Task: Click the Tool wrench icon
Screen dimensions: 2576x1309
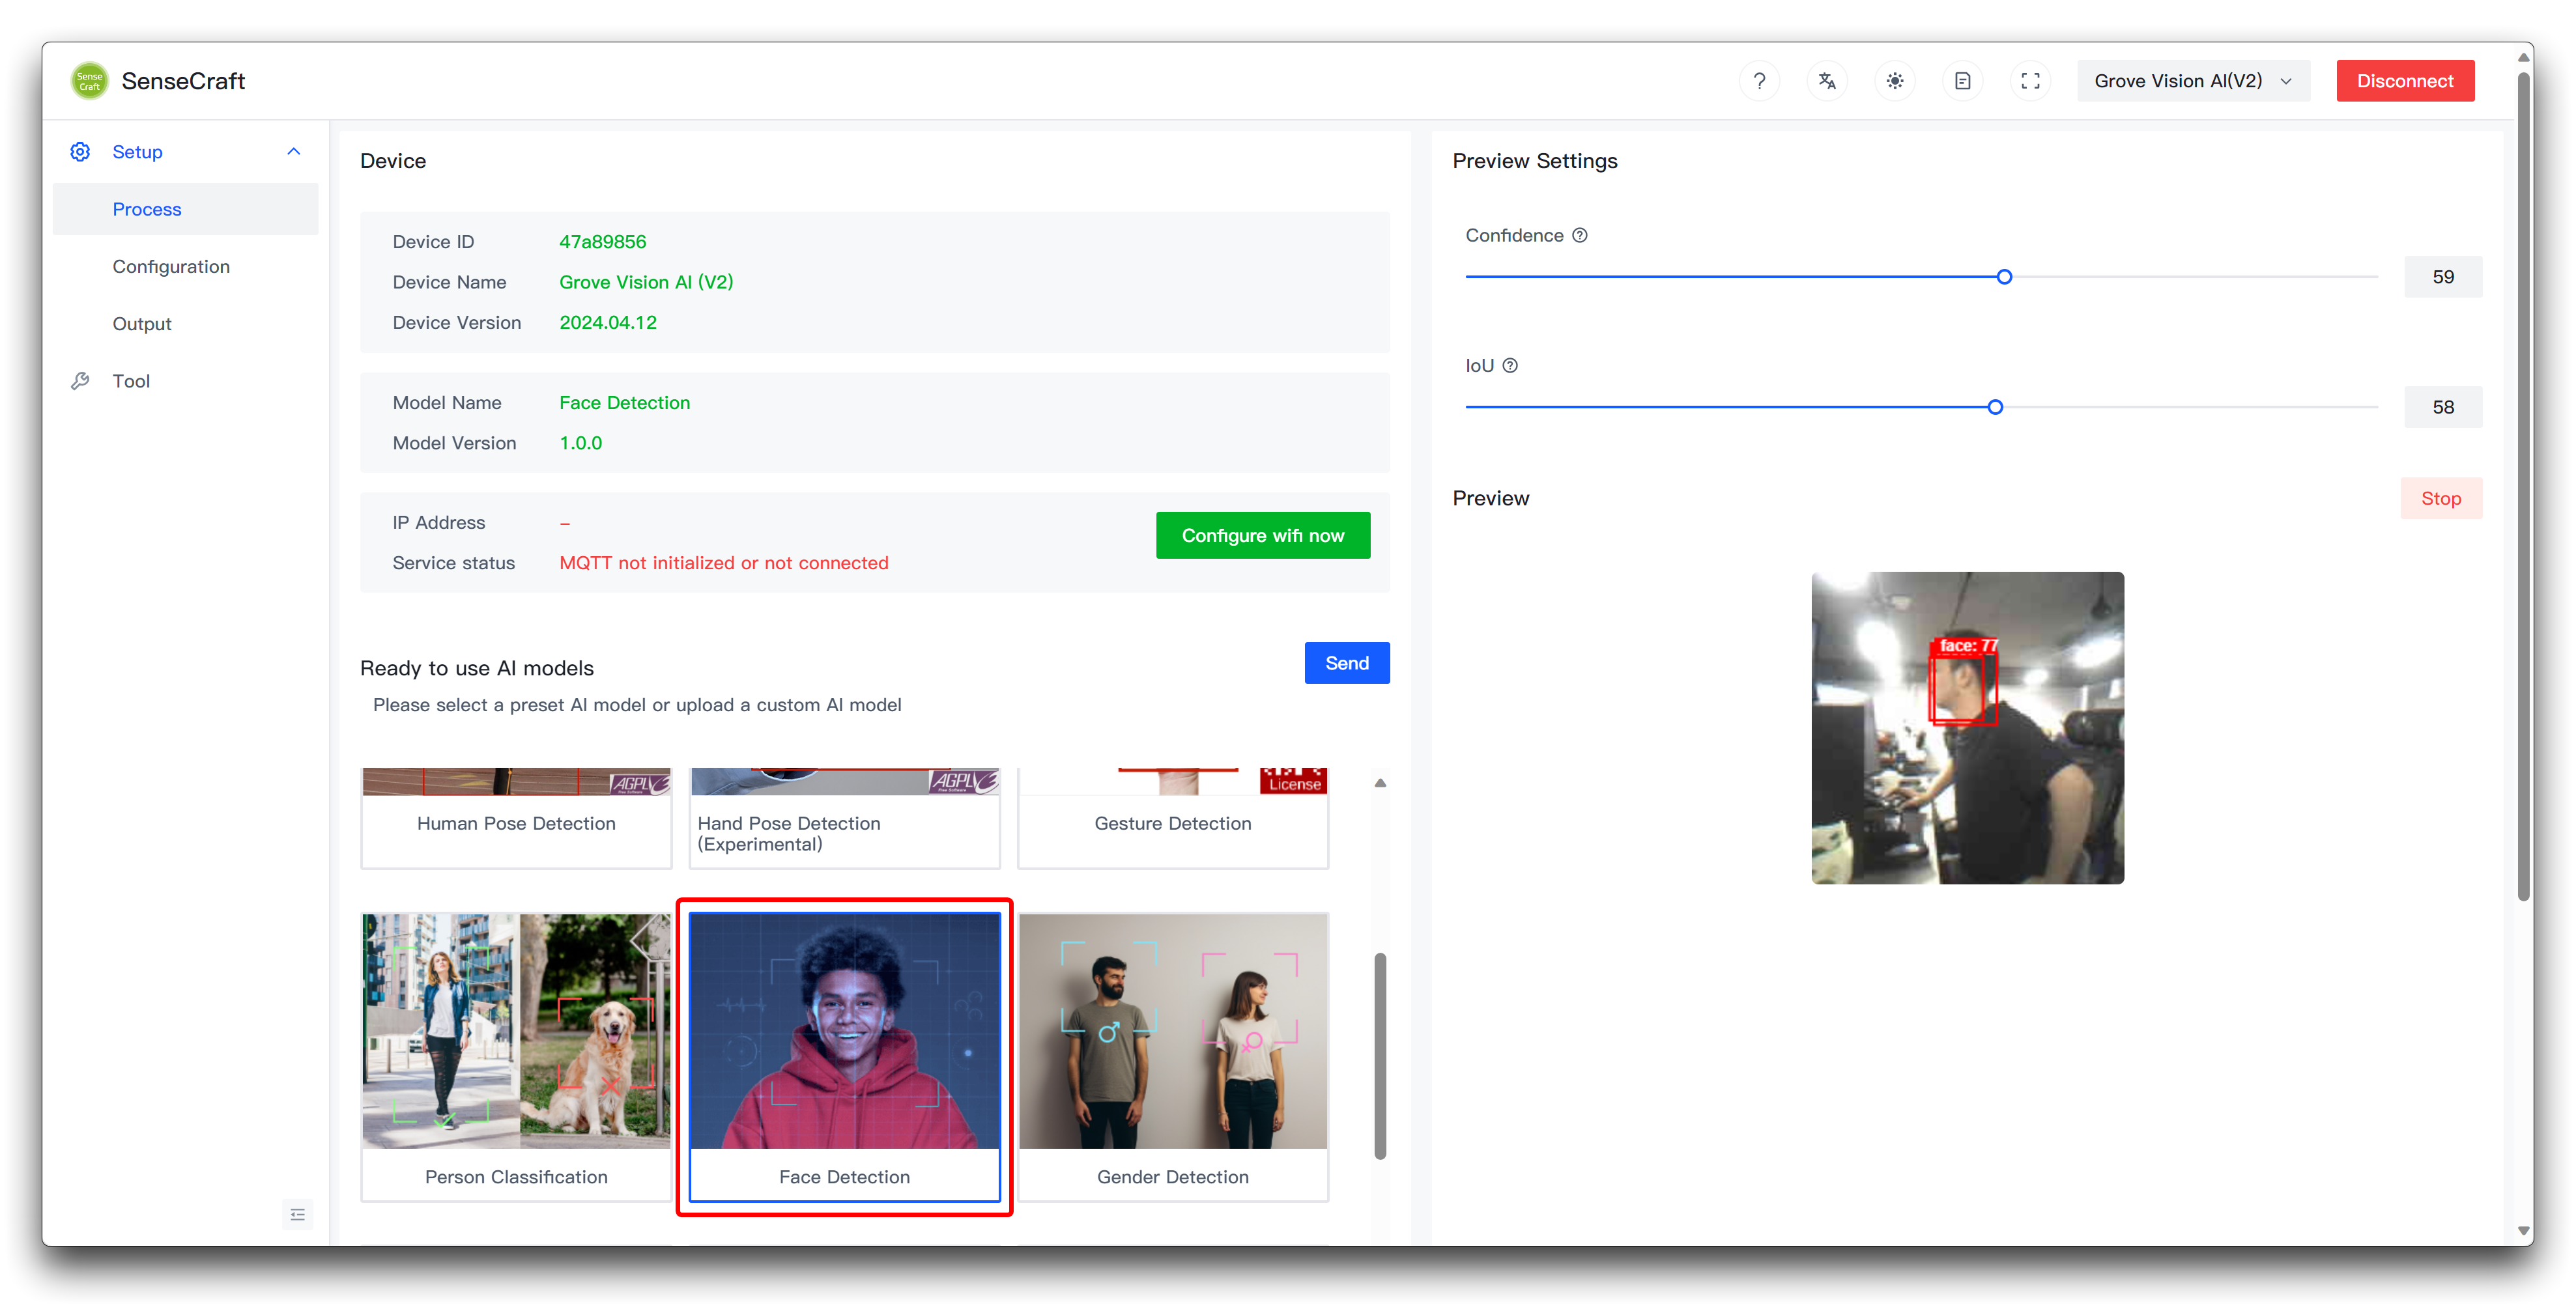Action: [x=80, y=381]
